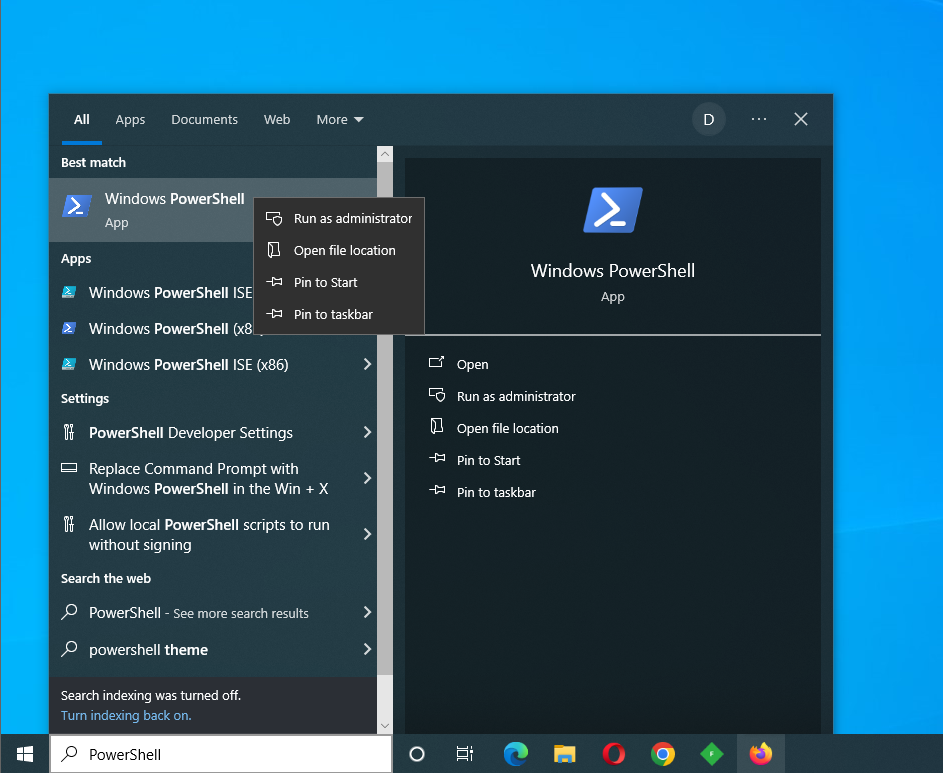Expand PowerShell Developer Settings chevron
Viewport: 943px width, 773px height.
[x=367, y=432]
